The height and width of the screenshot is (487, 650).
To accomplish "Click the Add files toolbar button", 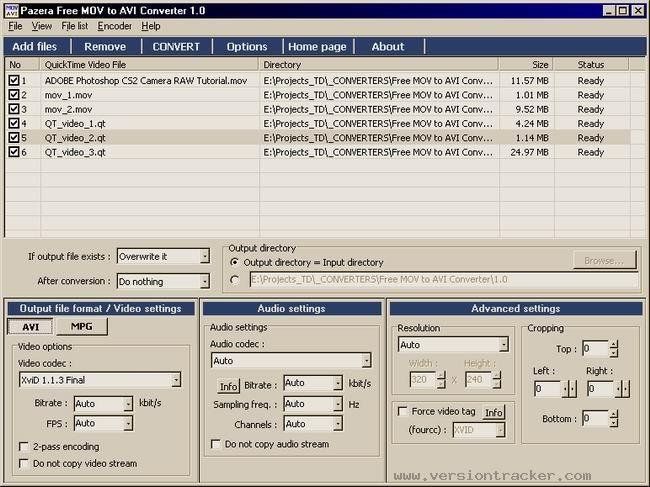I will 34,46.
